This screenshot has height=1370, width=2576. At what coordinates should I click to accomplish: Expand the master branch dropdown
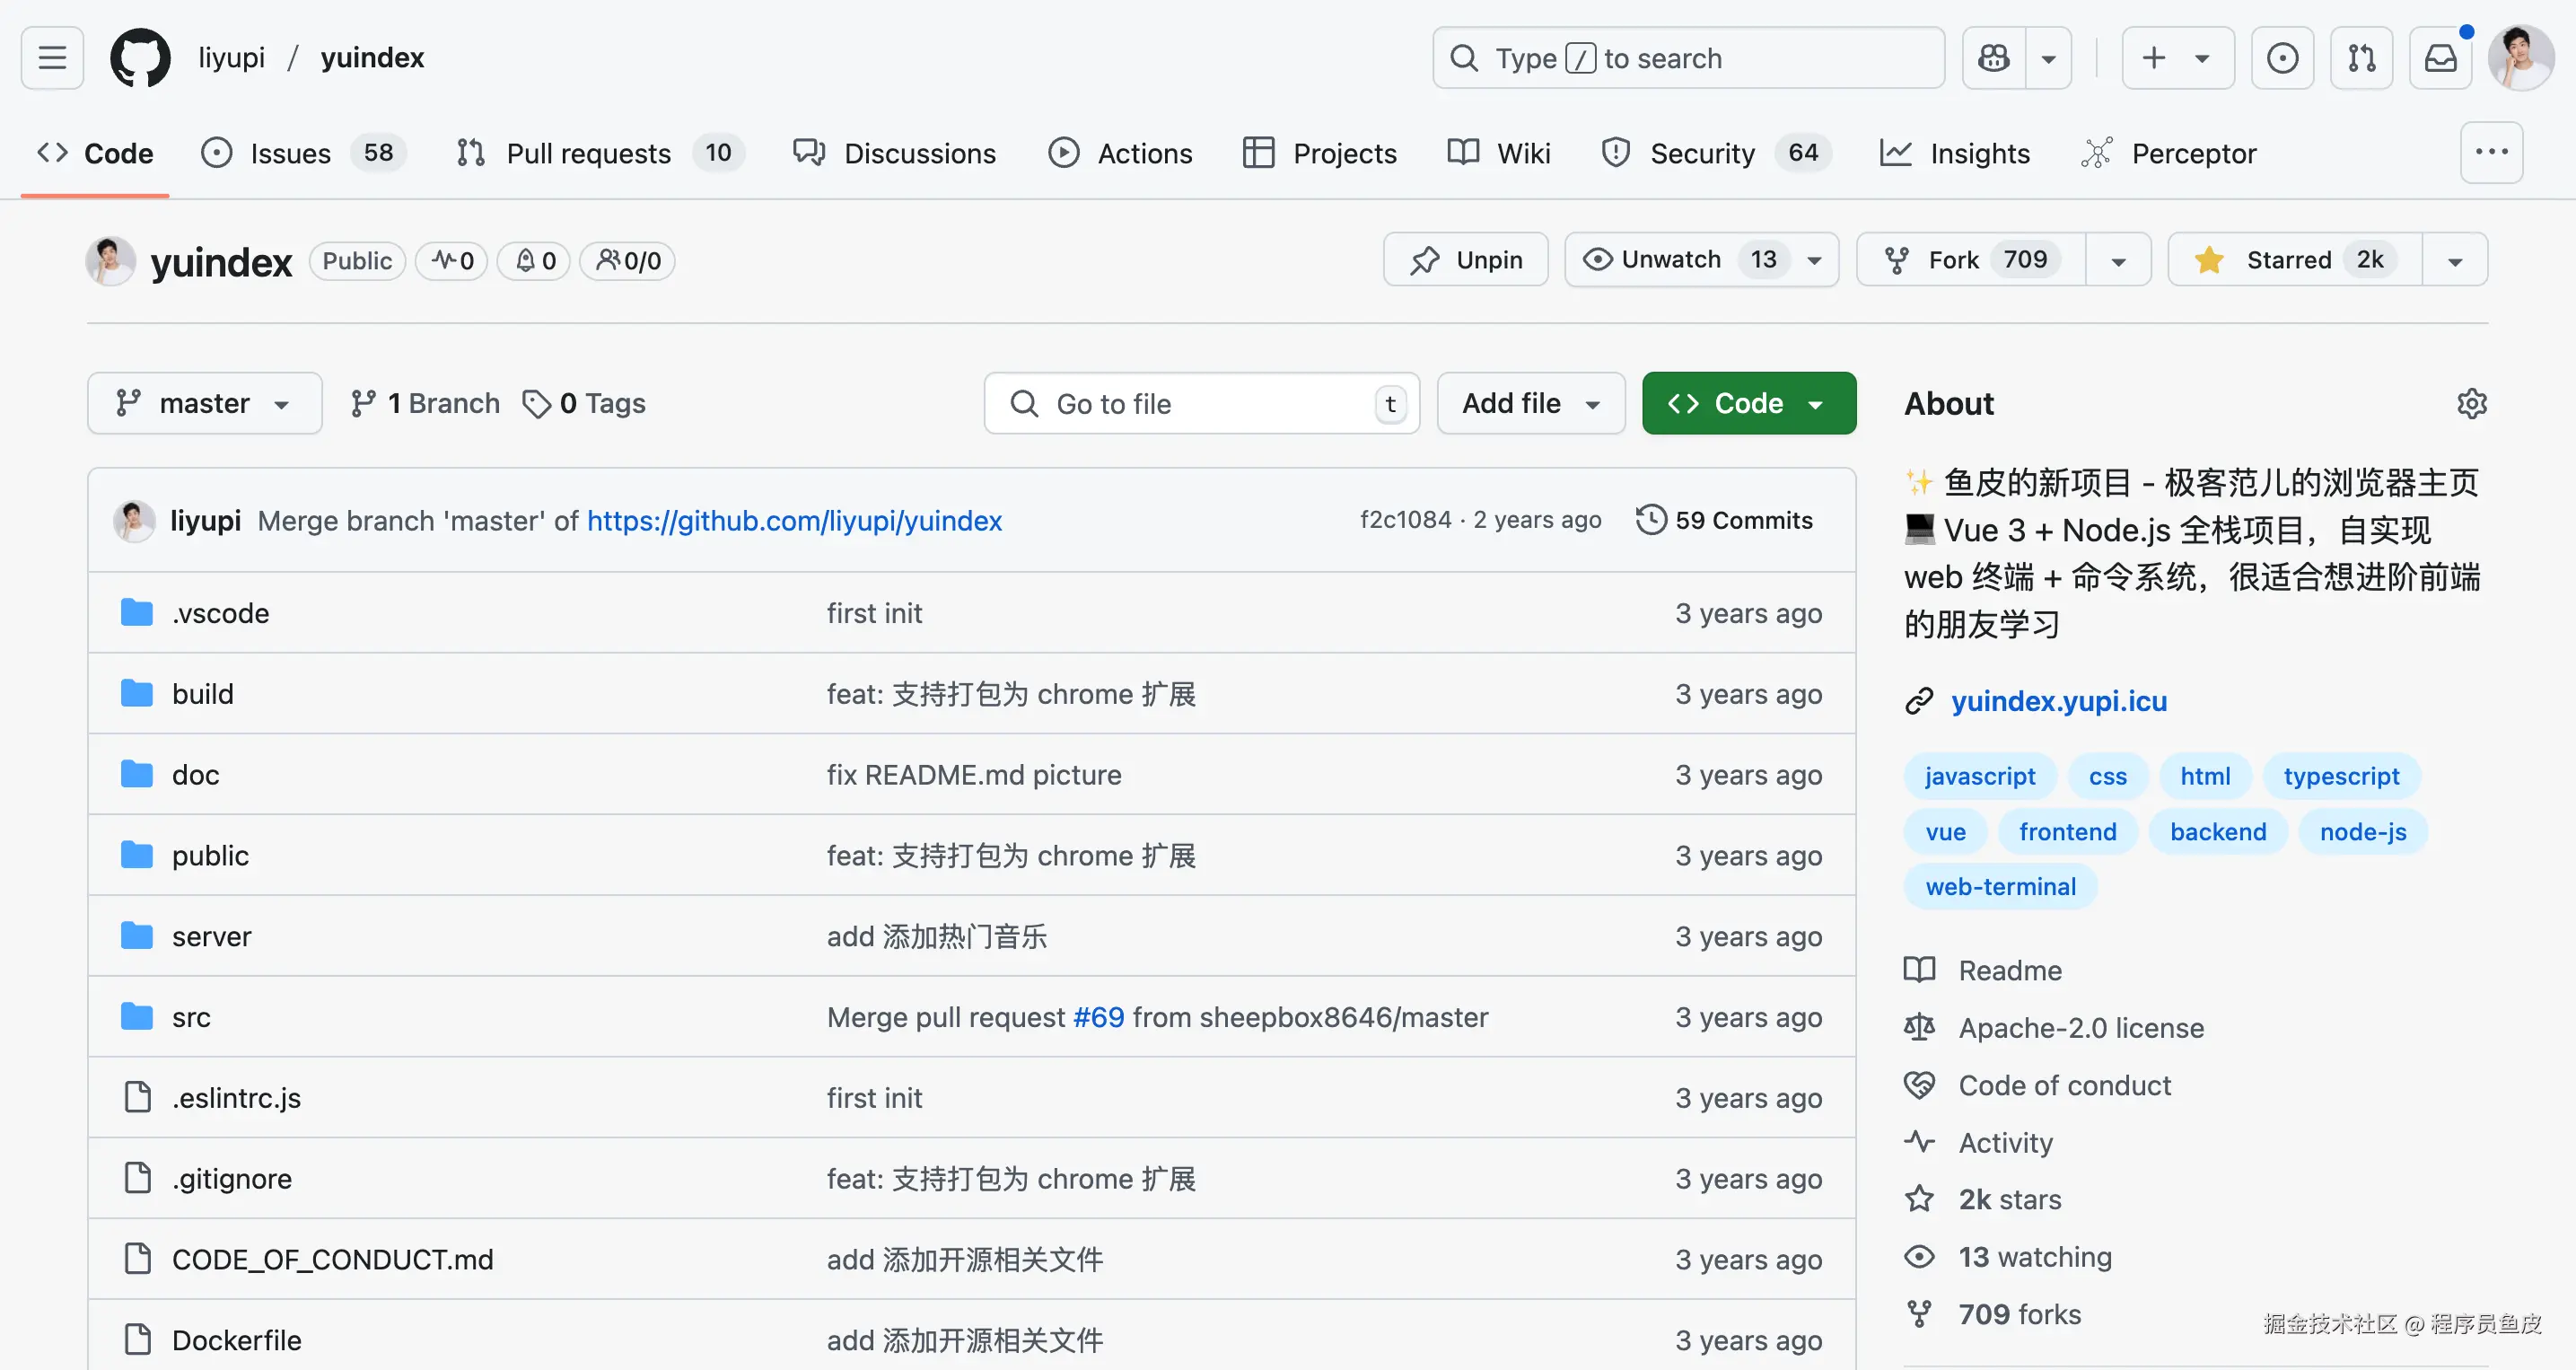[x=204, y=404]
